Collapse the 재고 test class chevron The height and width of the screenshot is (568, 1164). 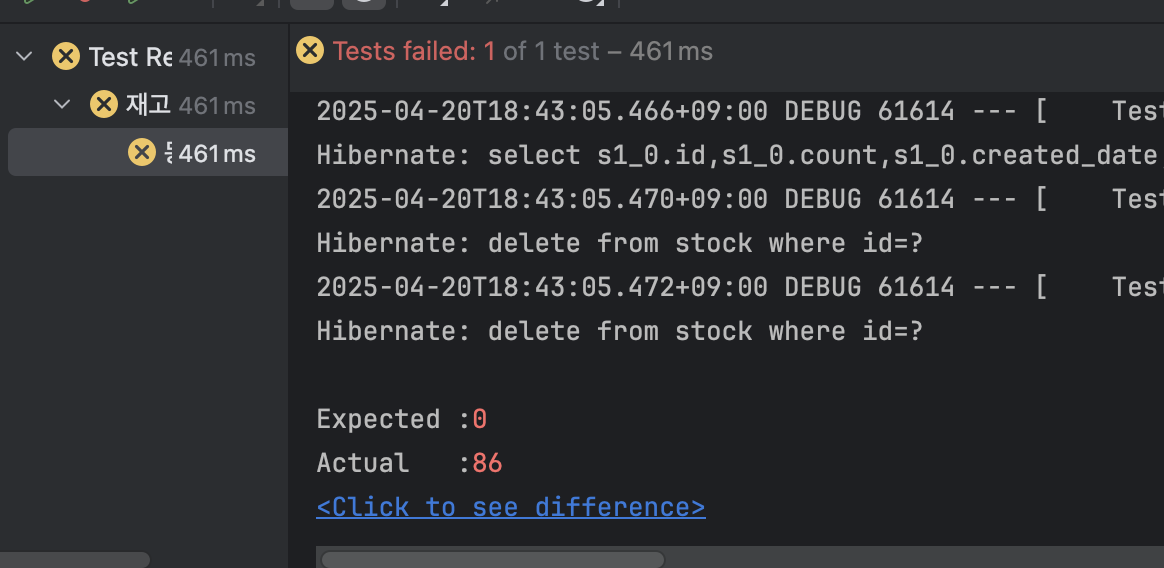pyautogui.click(x=62, y=105)
